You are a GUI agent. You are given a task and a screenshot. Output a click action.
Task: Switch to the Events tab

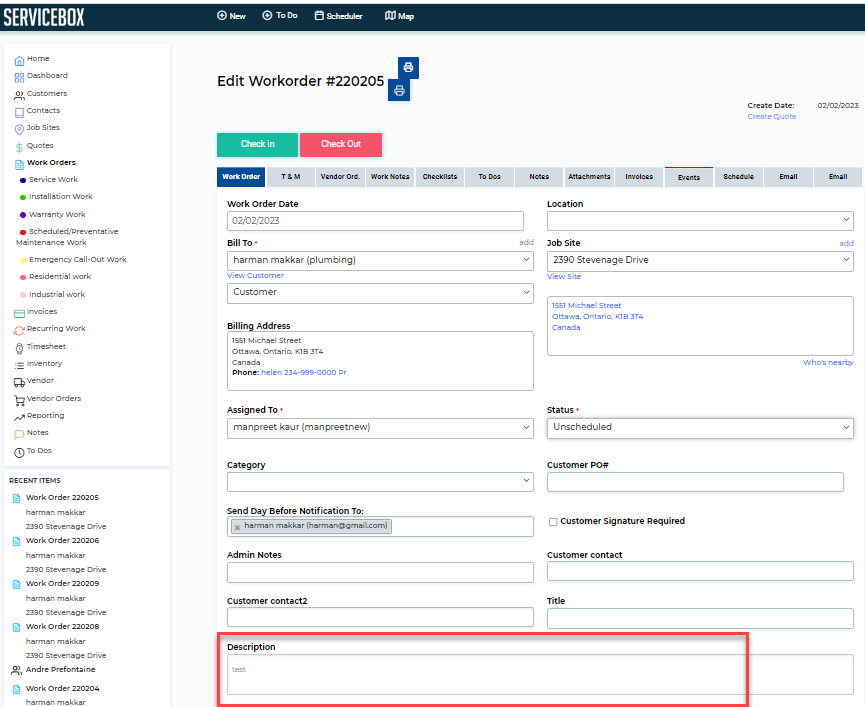(x=688, y=178)
